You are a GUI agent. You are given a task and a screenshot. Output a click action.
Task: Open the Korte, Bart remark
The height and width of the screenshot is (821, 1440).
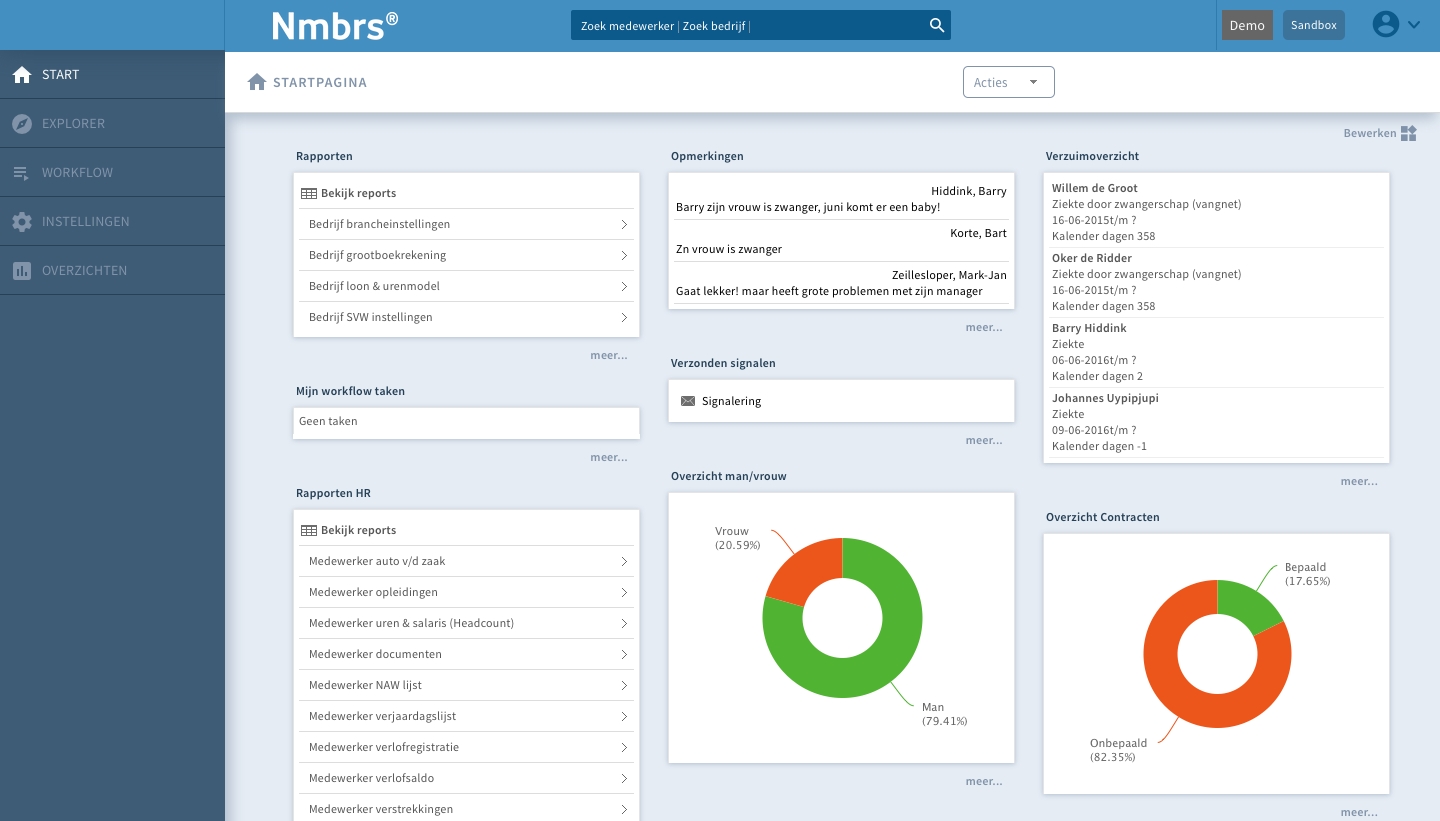pos(841,241)
